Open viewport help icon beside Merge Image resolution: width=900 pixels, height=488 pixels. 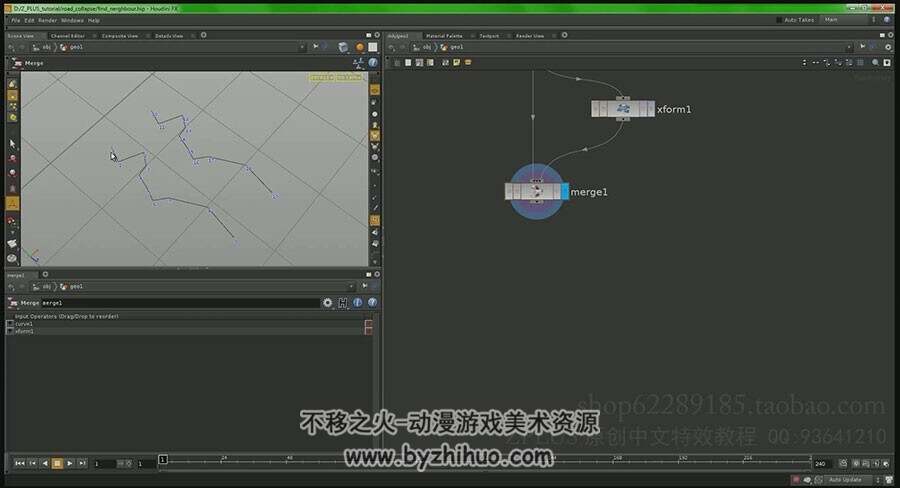click(x=373, y=63)
